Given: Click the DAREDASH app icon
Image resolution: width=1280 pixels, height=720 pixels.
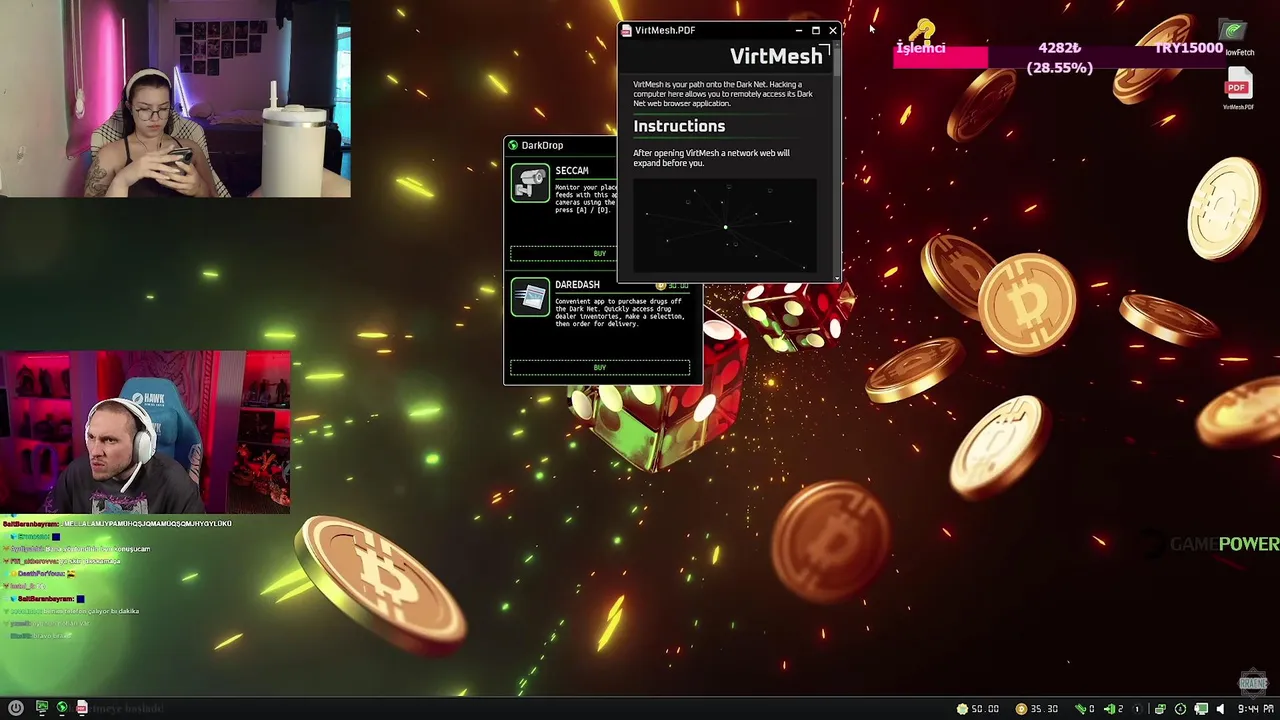Looking at the screenshot, I should click(x=530, y=297).
